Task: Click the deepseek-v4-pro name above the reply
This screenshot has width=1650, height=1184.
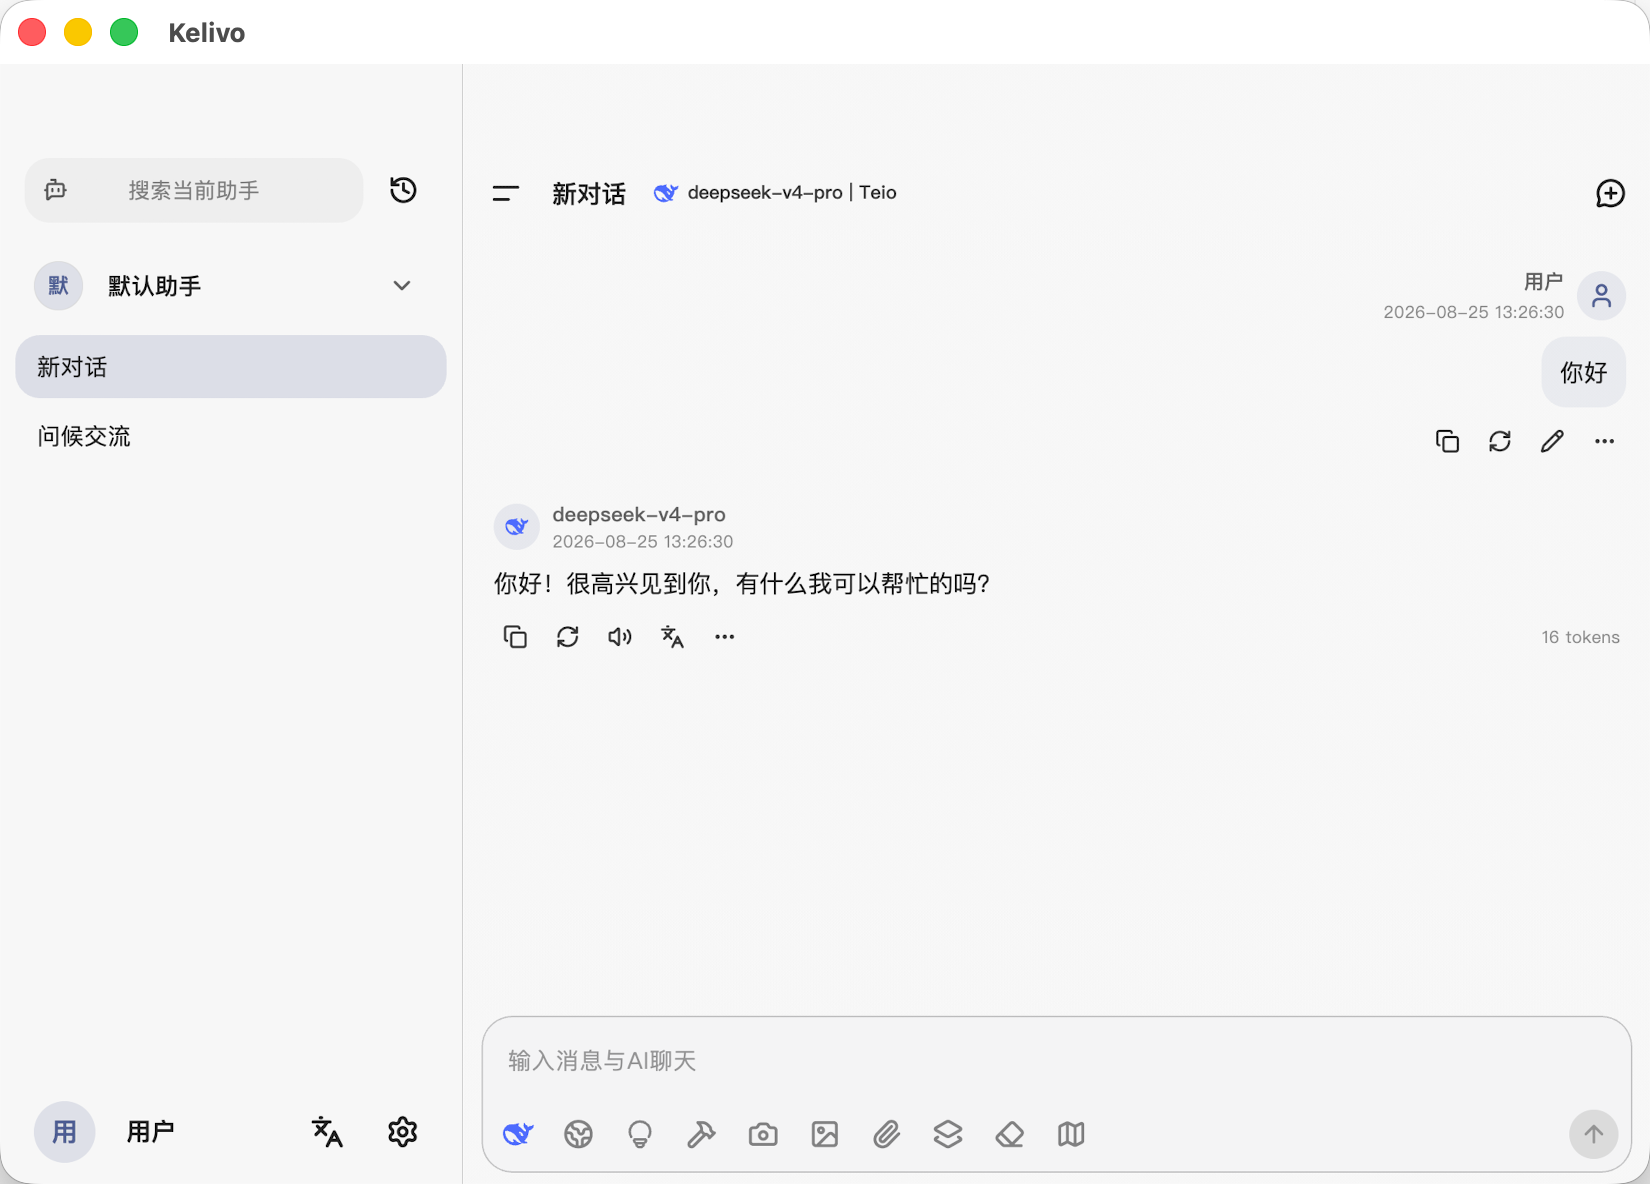Action: pyautogui.click(x=639, y=514)
